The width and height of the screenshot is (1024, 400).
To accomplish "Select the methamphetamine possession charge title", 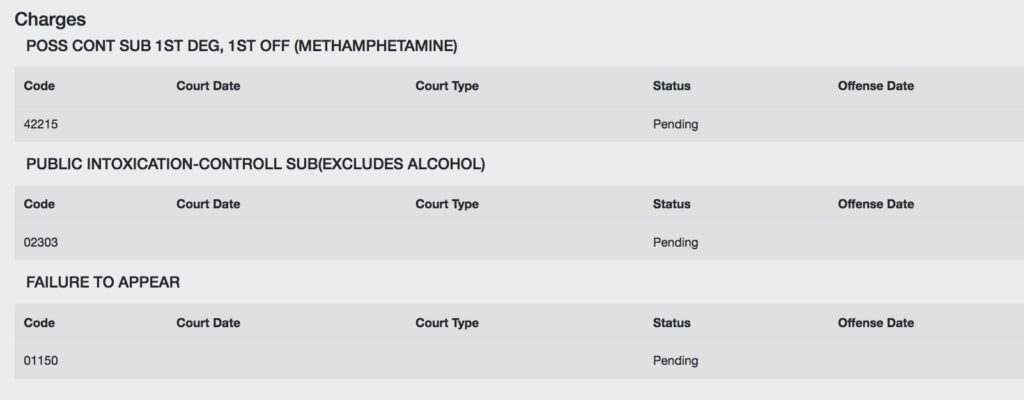I will 242,47.
